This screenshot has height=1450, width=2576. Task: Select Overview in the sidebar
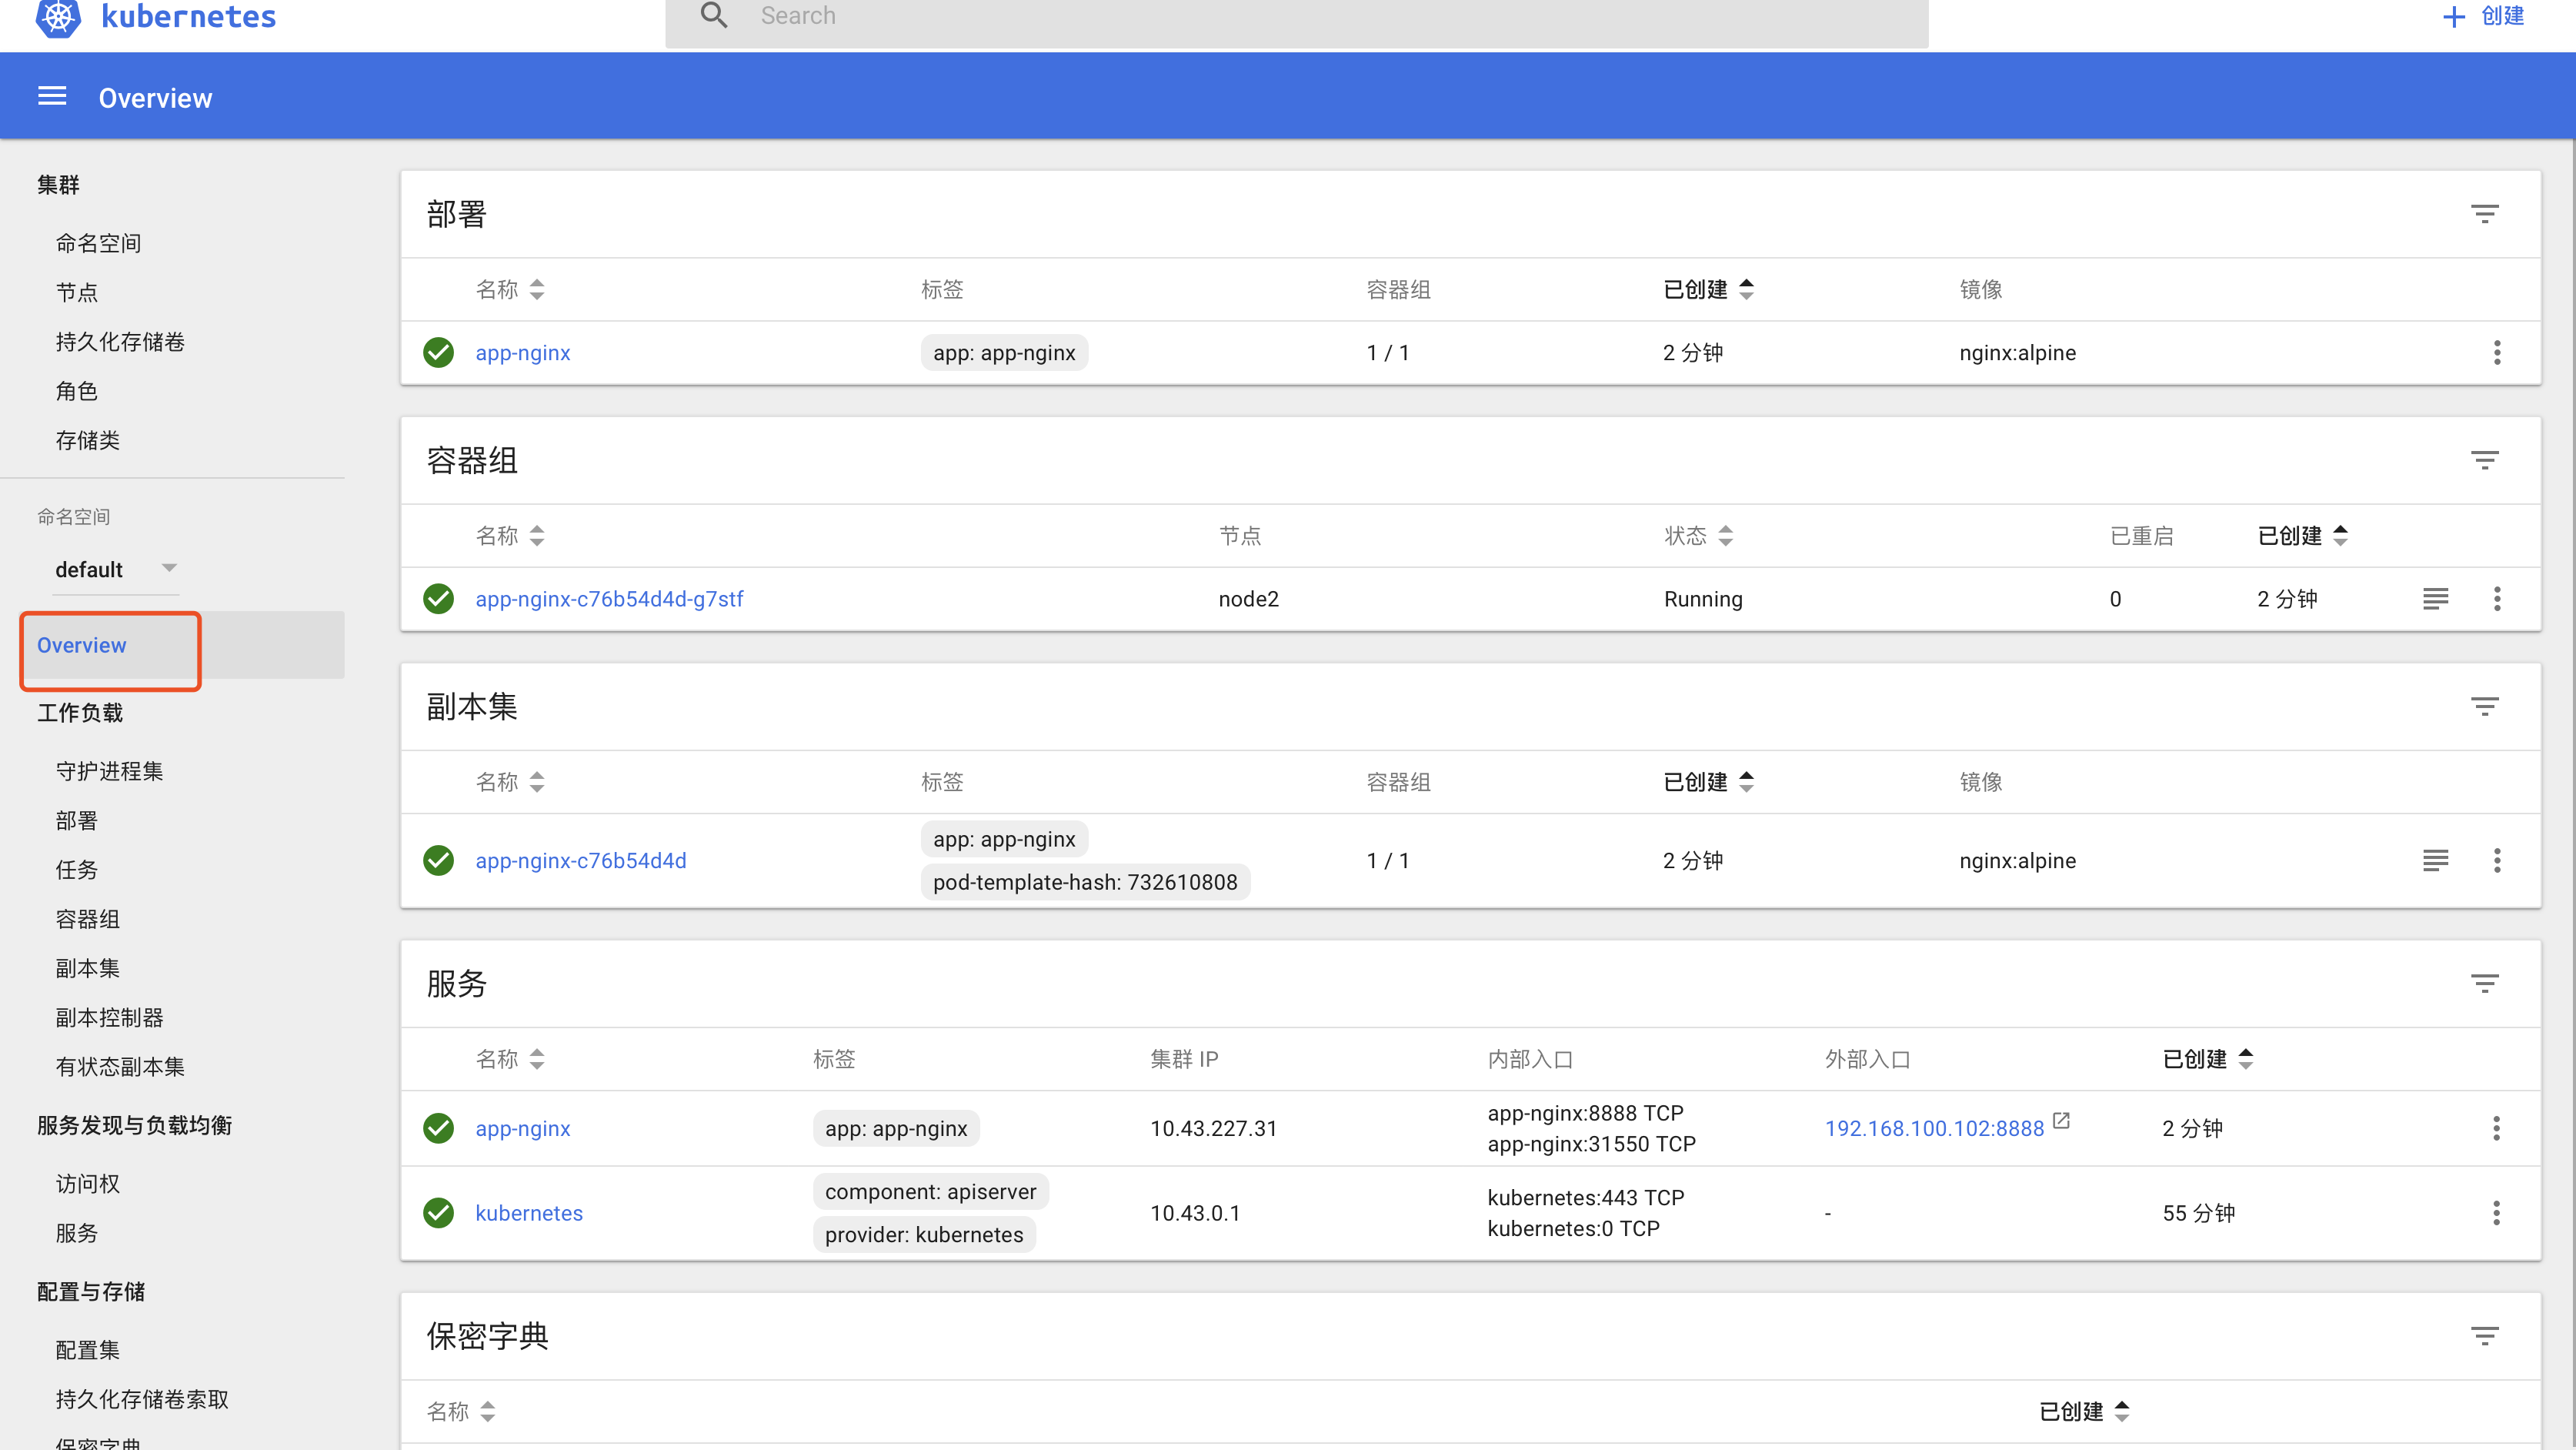[x=82, y=646]
